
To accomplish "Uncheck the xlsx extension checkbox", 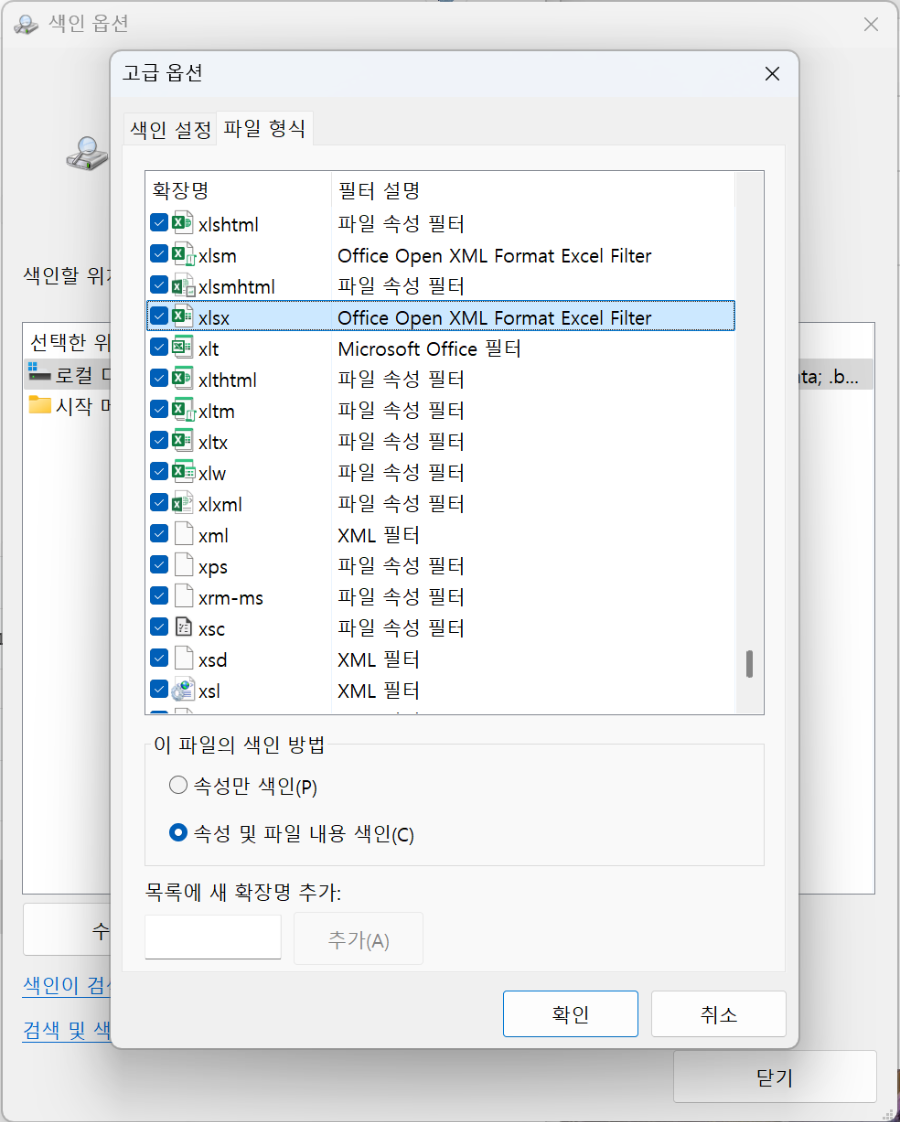I will point(158,317).
